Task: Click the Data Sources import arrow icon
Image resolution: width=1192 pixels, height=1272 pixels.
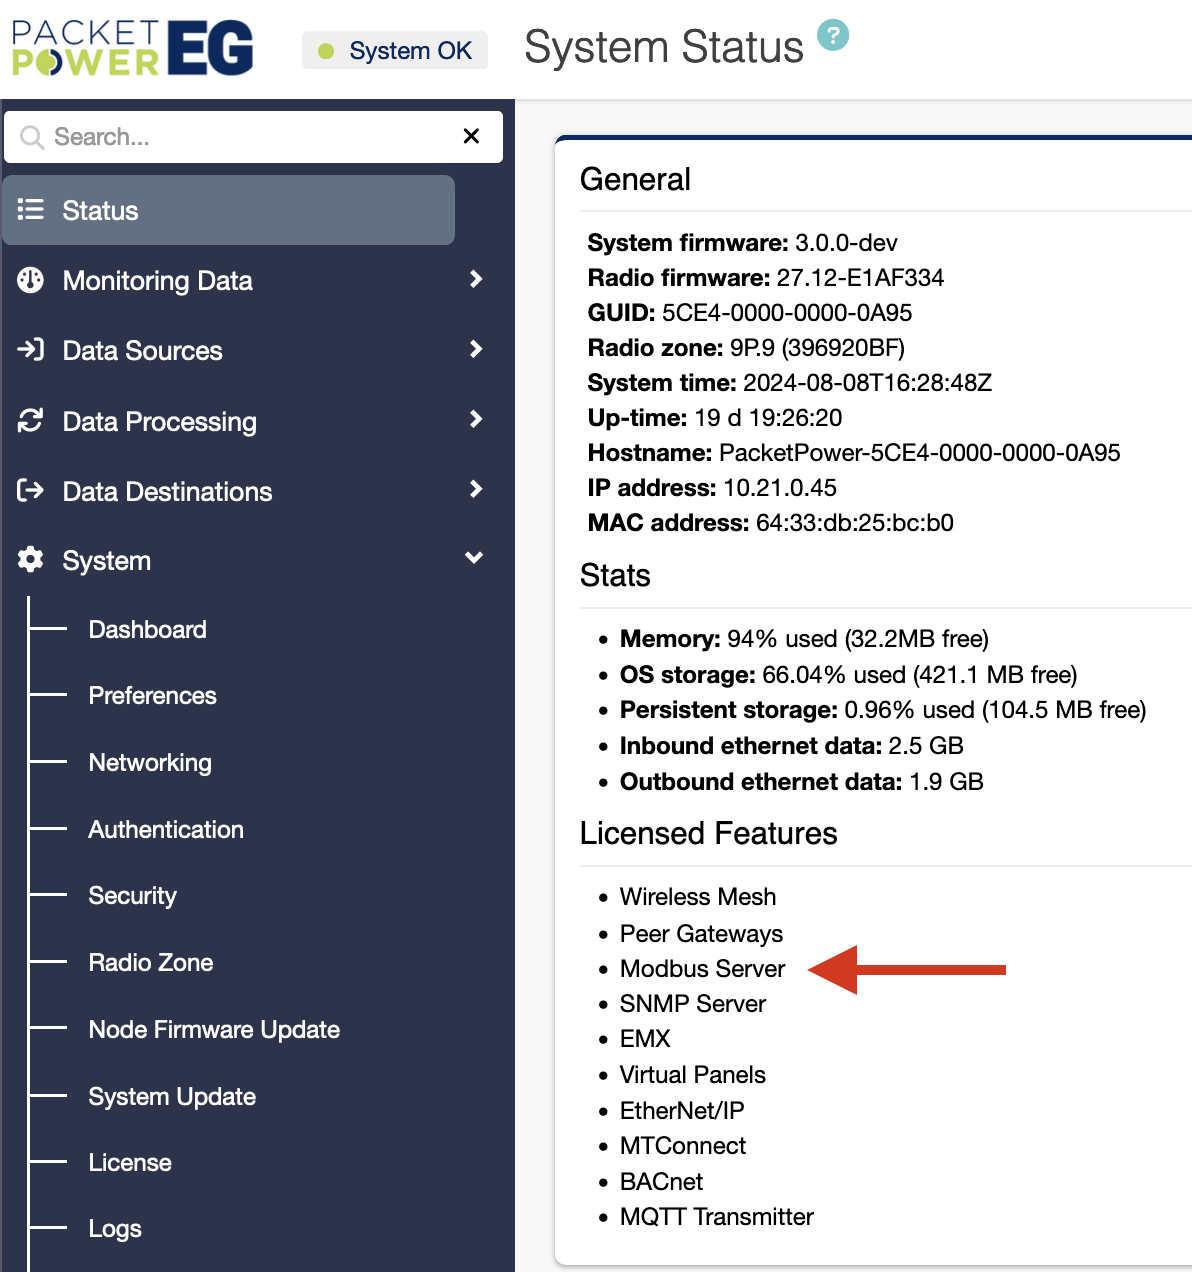Action: tap(30, 350)
